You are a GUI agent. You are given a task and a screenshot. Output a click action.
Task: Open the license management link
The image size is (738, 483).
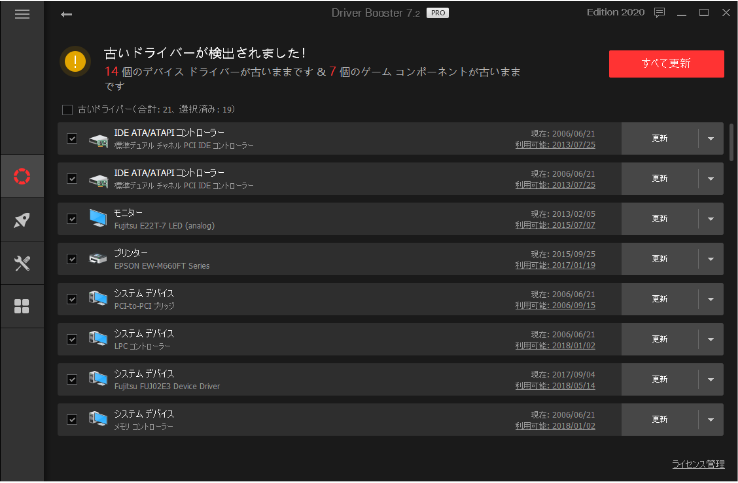pos(698,464)
